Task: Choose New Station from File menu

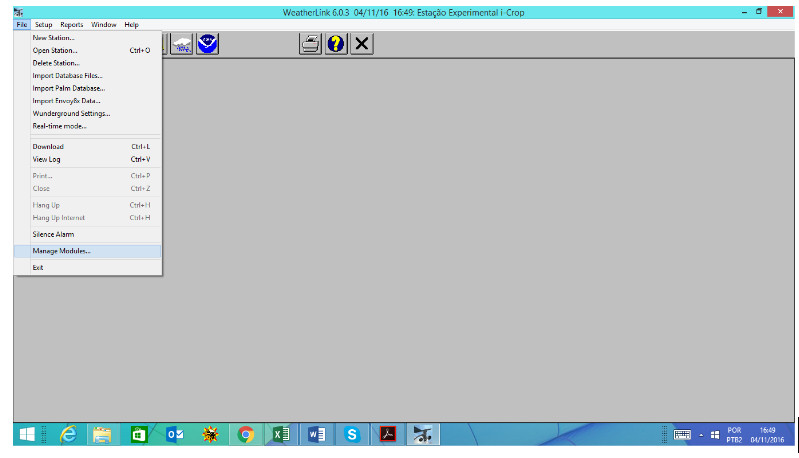Action: point(53,37)
